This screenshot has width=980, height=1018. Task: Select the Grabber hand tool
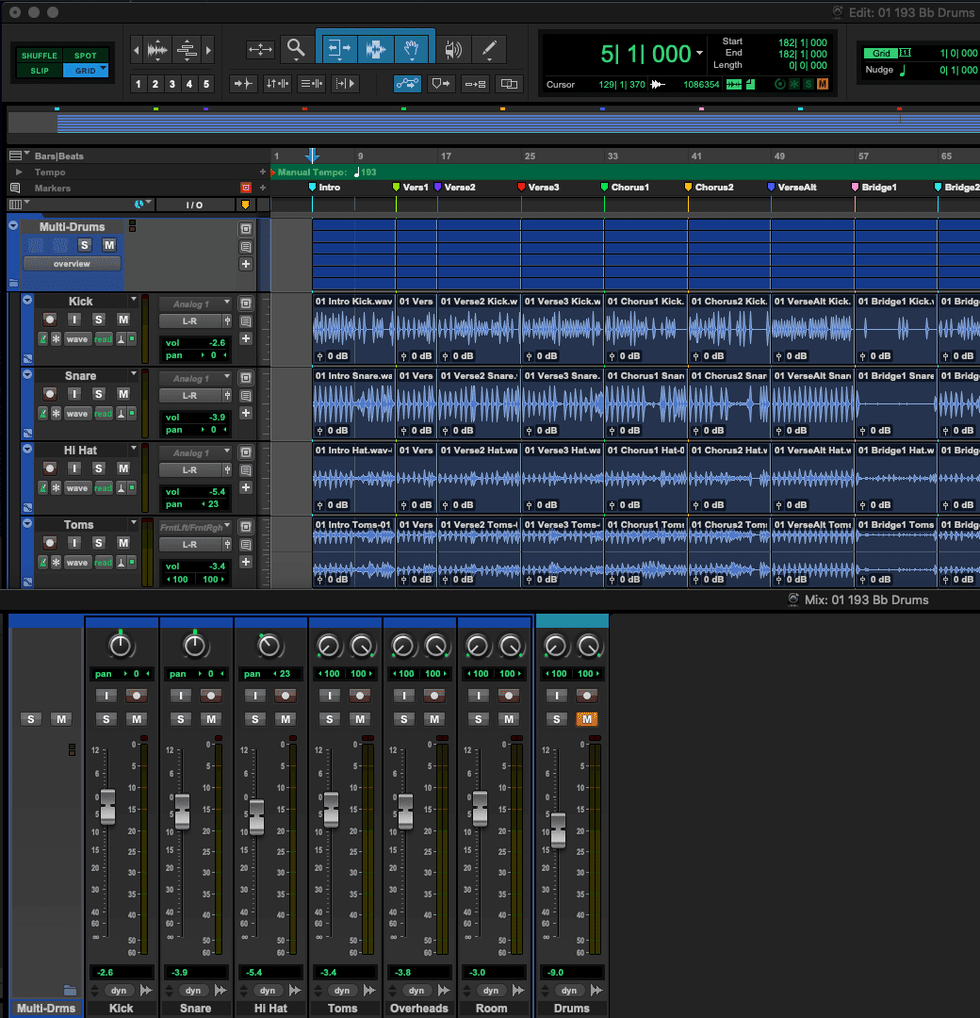point(410,48)
